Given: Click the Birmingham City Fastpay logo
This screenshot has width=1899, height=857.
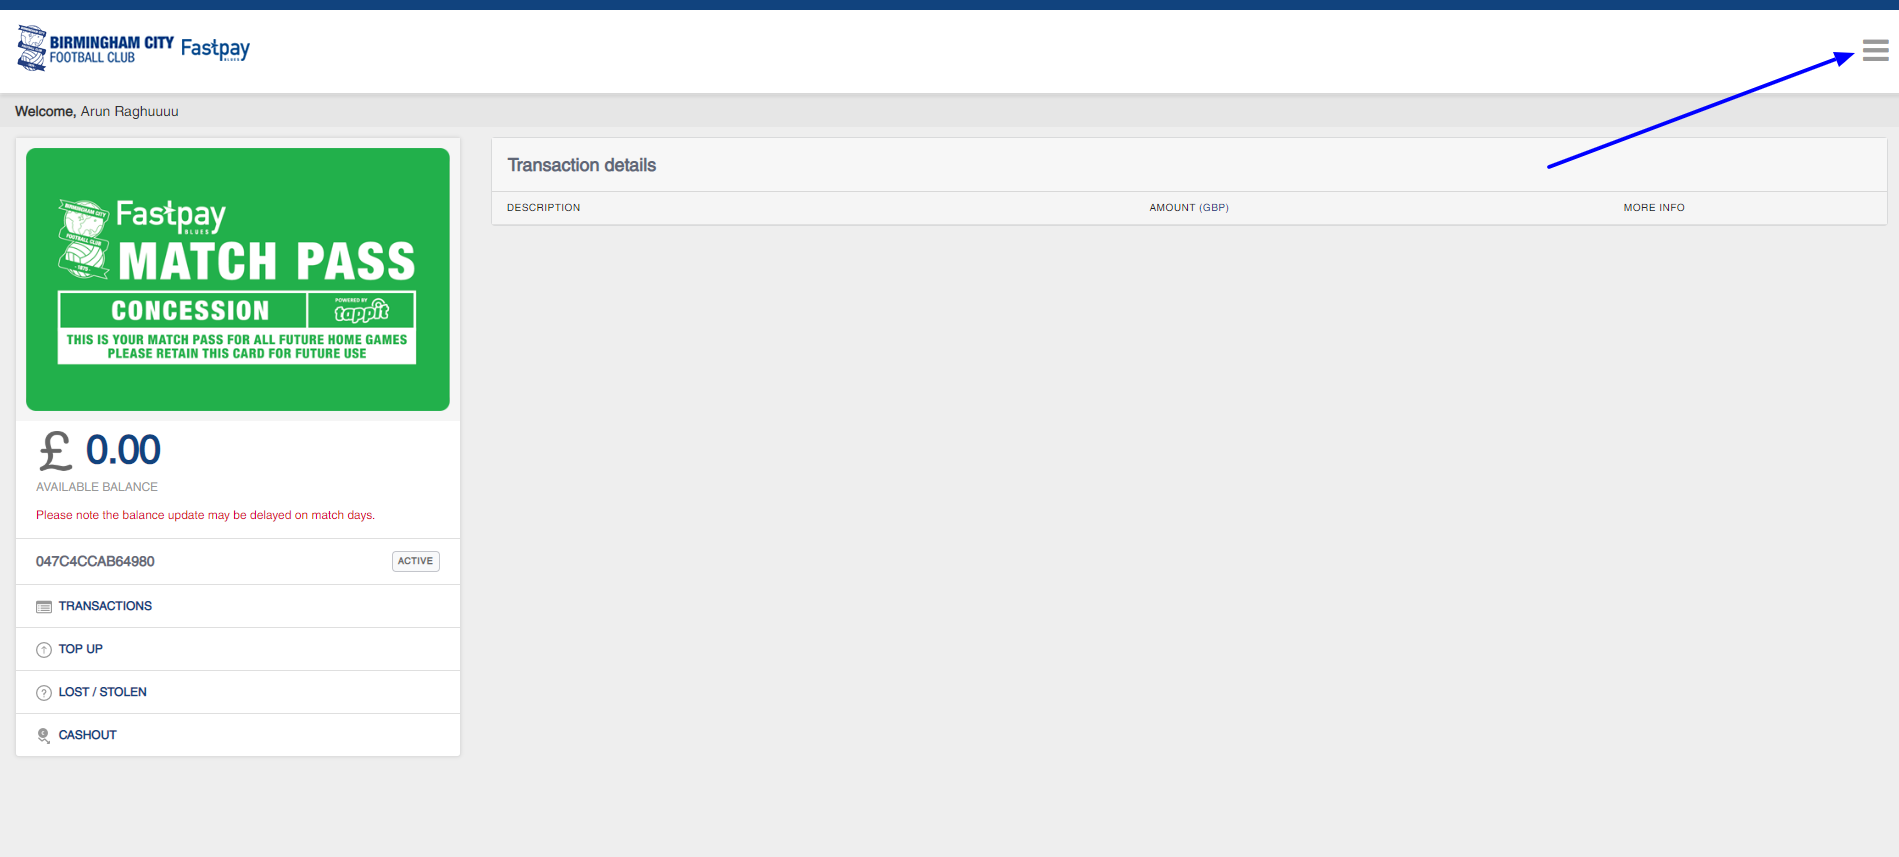Looking at the screenshot, I should [x=133, y=48].
